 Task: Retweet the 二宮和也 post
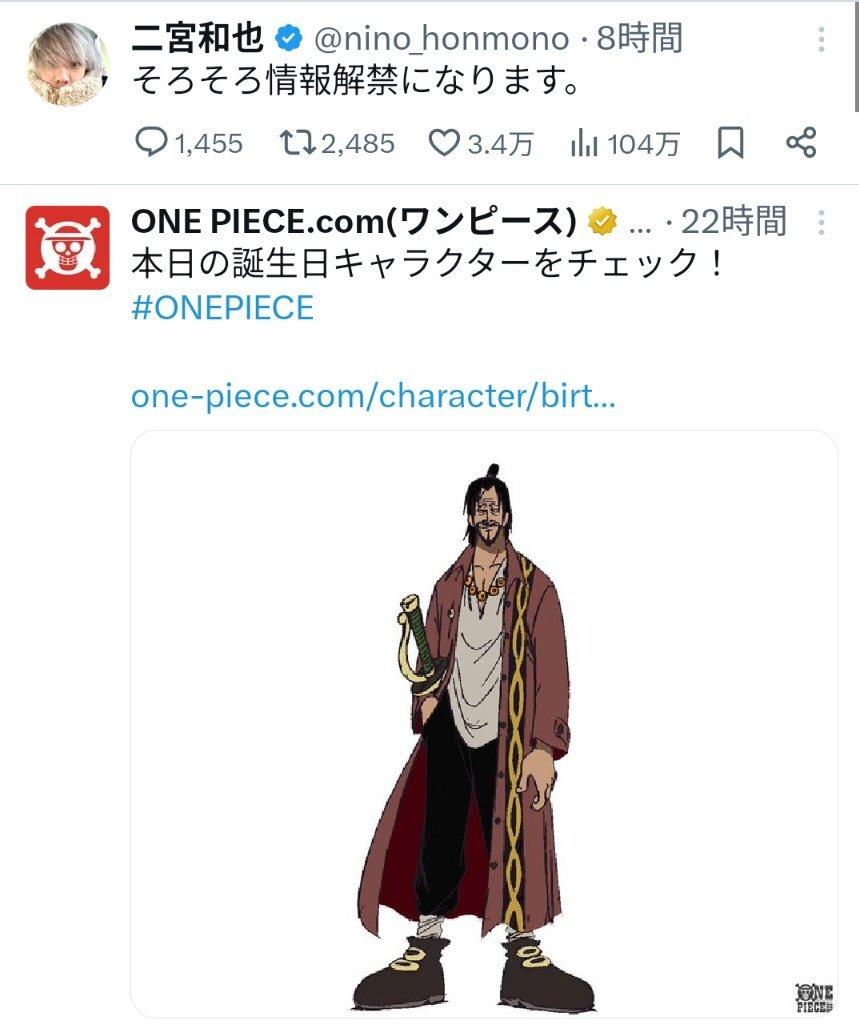[296, 144]
